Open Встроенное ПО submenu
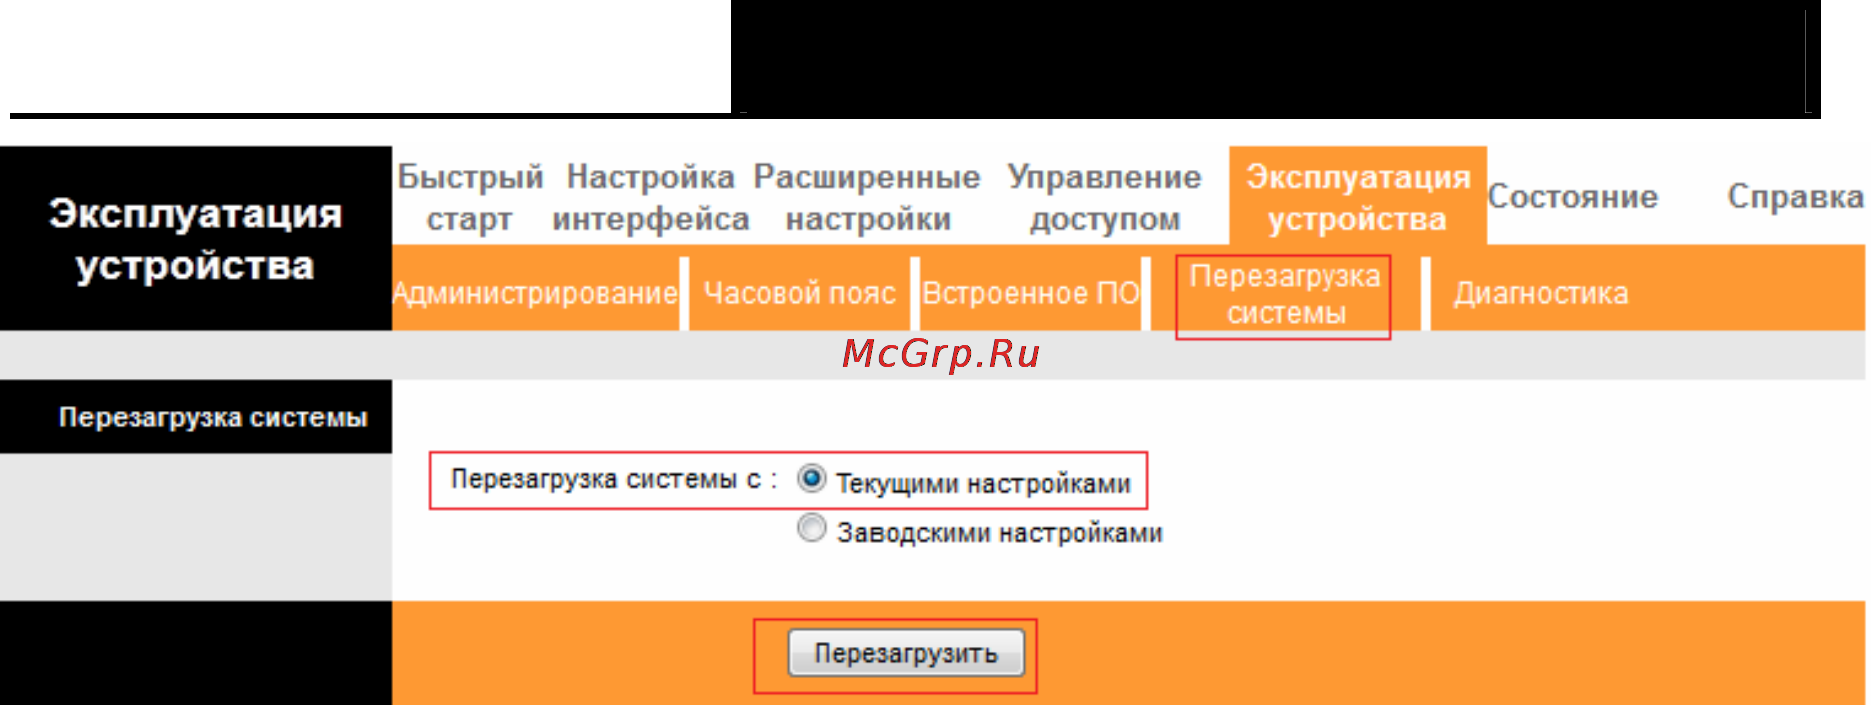Image resolution: width=1871 pixels, height=705 pixels. pyautogui.click(x=1030, y=293)
